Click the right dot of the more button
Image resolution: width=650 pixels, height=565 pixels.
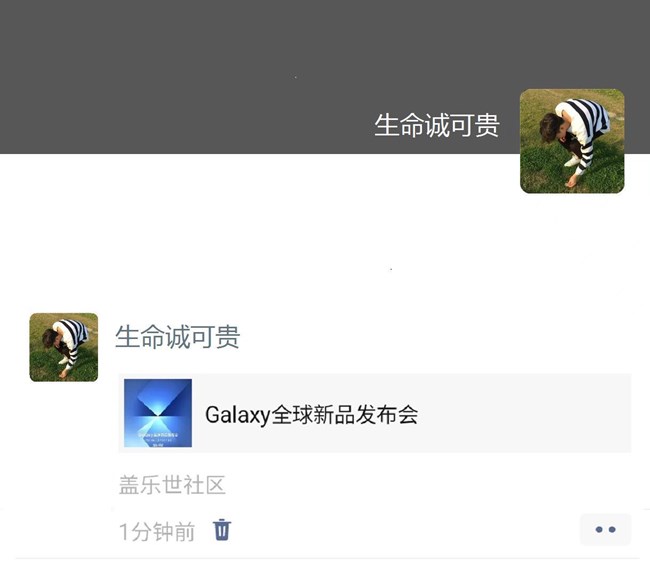point(612,530)
